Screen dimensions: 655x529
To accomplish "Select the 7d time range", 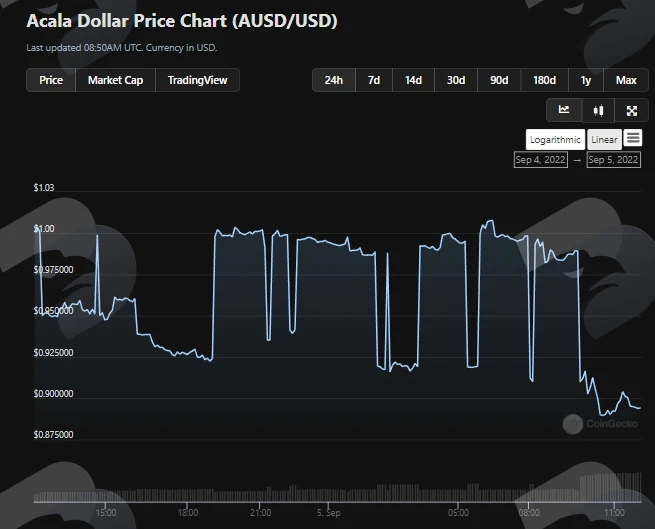I will 374,80.
